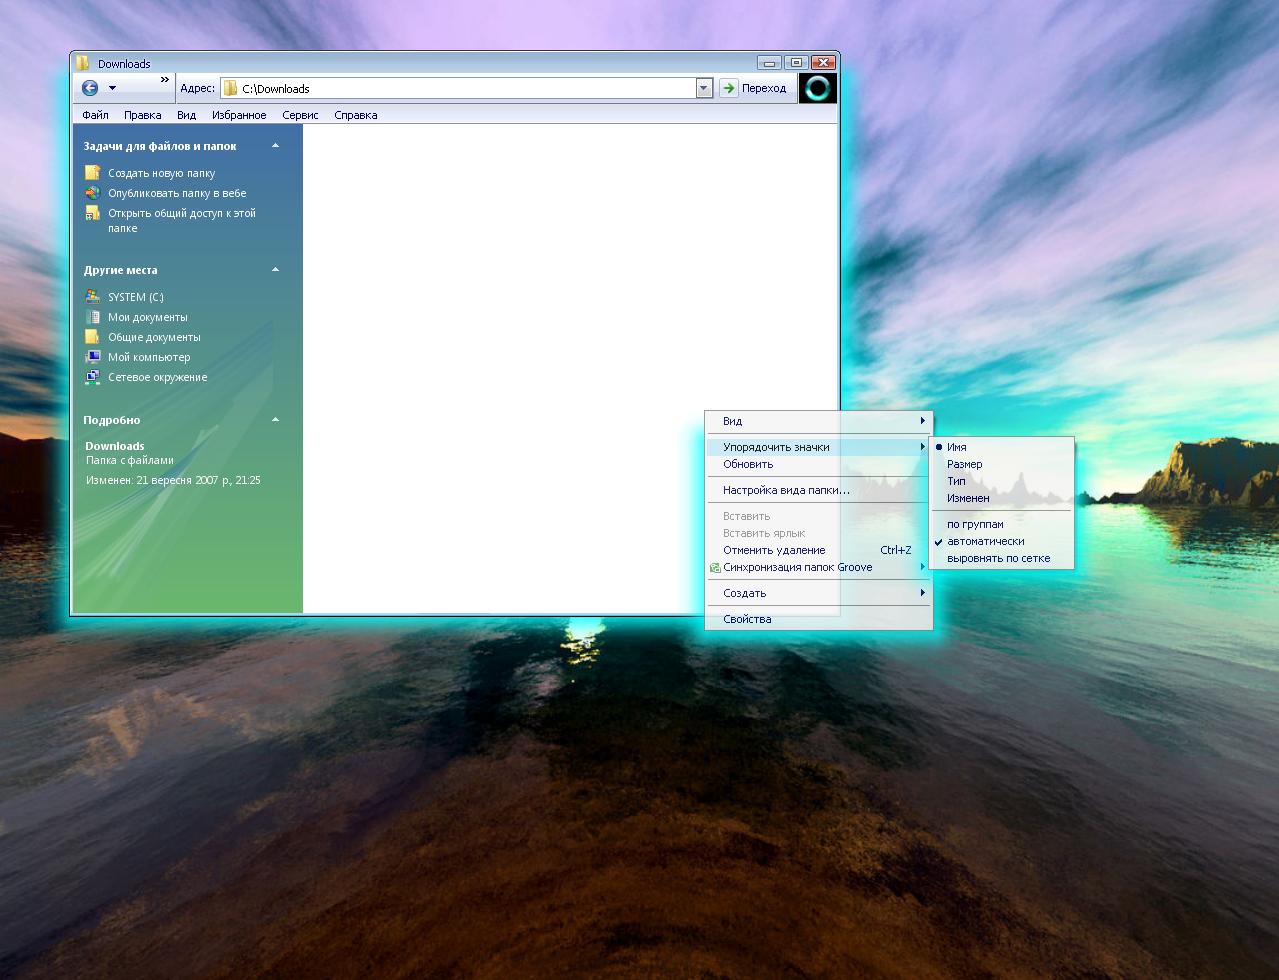Click the Back navigation arrow icon
Viewport: 1279px width, 980px height.
[90, 88]
